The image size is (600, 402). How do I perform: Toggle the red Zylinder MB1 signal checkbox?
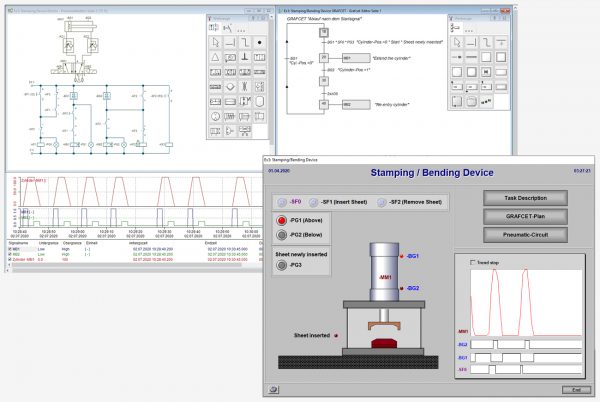point(10,259)
